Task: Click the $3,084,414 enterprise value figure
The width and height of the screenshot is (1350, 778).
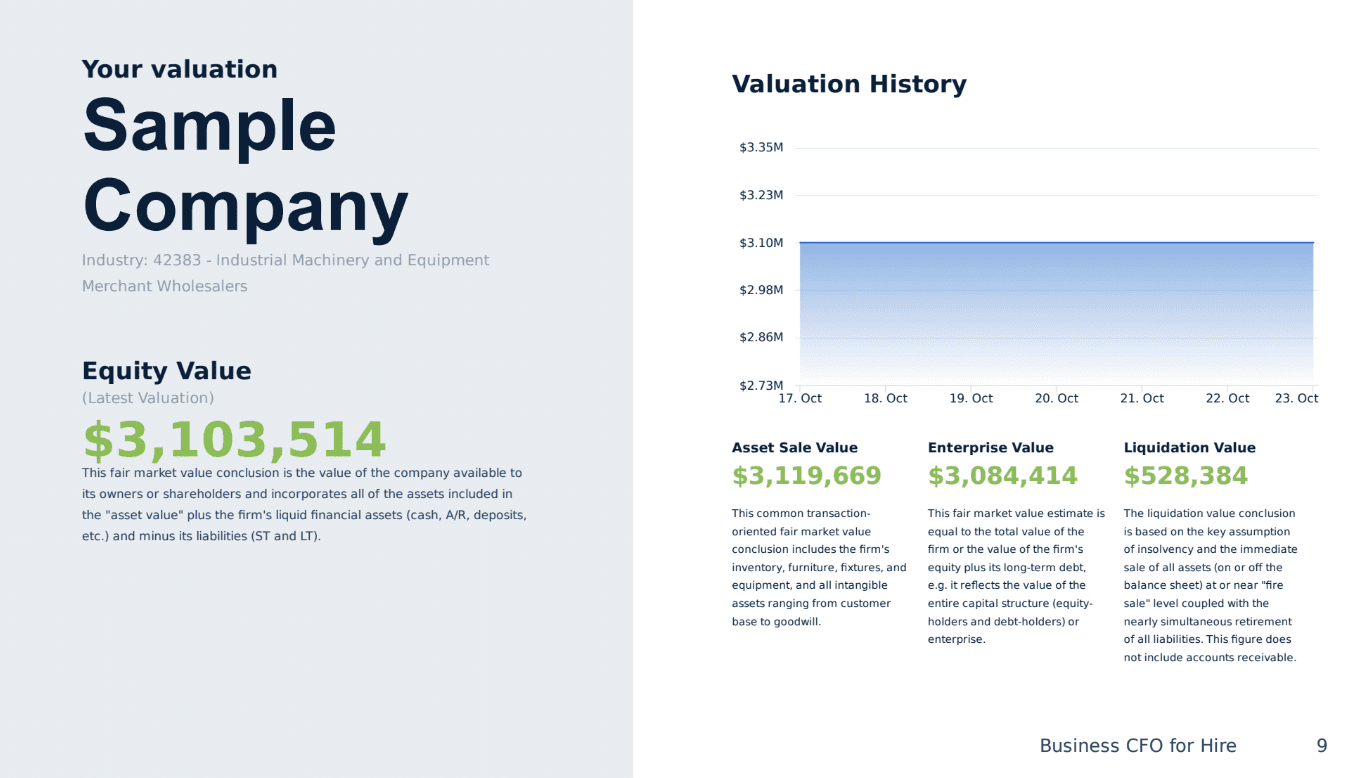Action: [x=1003, y=476]
